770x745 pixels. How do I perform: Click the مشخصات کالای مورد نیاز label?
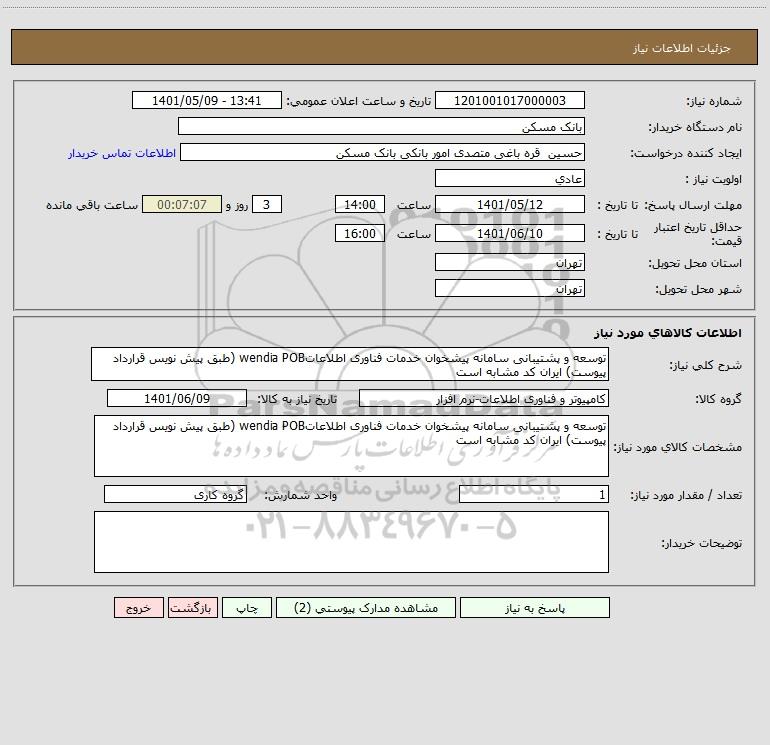(678, 447)
